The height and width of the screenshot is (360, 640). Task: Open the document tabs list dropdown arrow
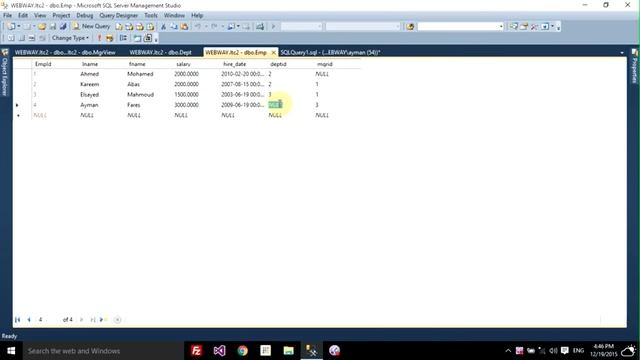(622, 53)
